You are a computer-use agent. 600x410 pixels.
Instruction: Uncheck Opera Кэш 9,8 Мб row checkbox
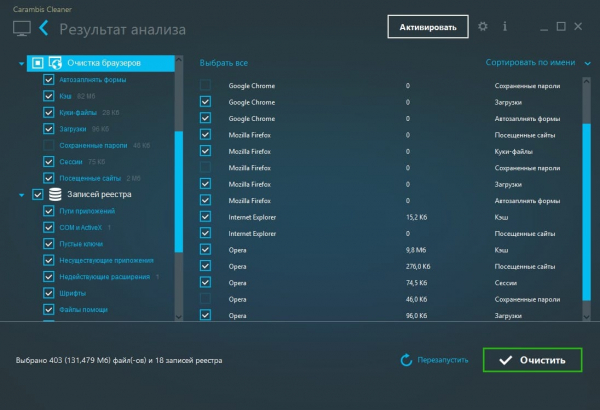(x=205, y=250)
